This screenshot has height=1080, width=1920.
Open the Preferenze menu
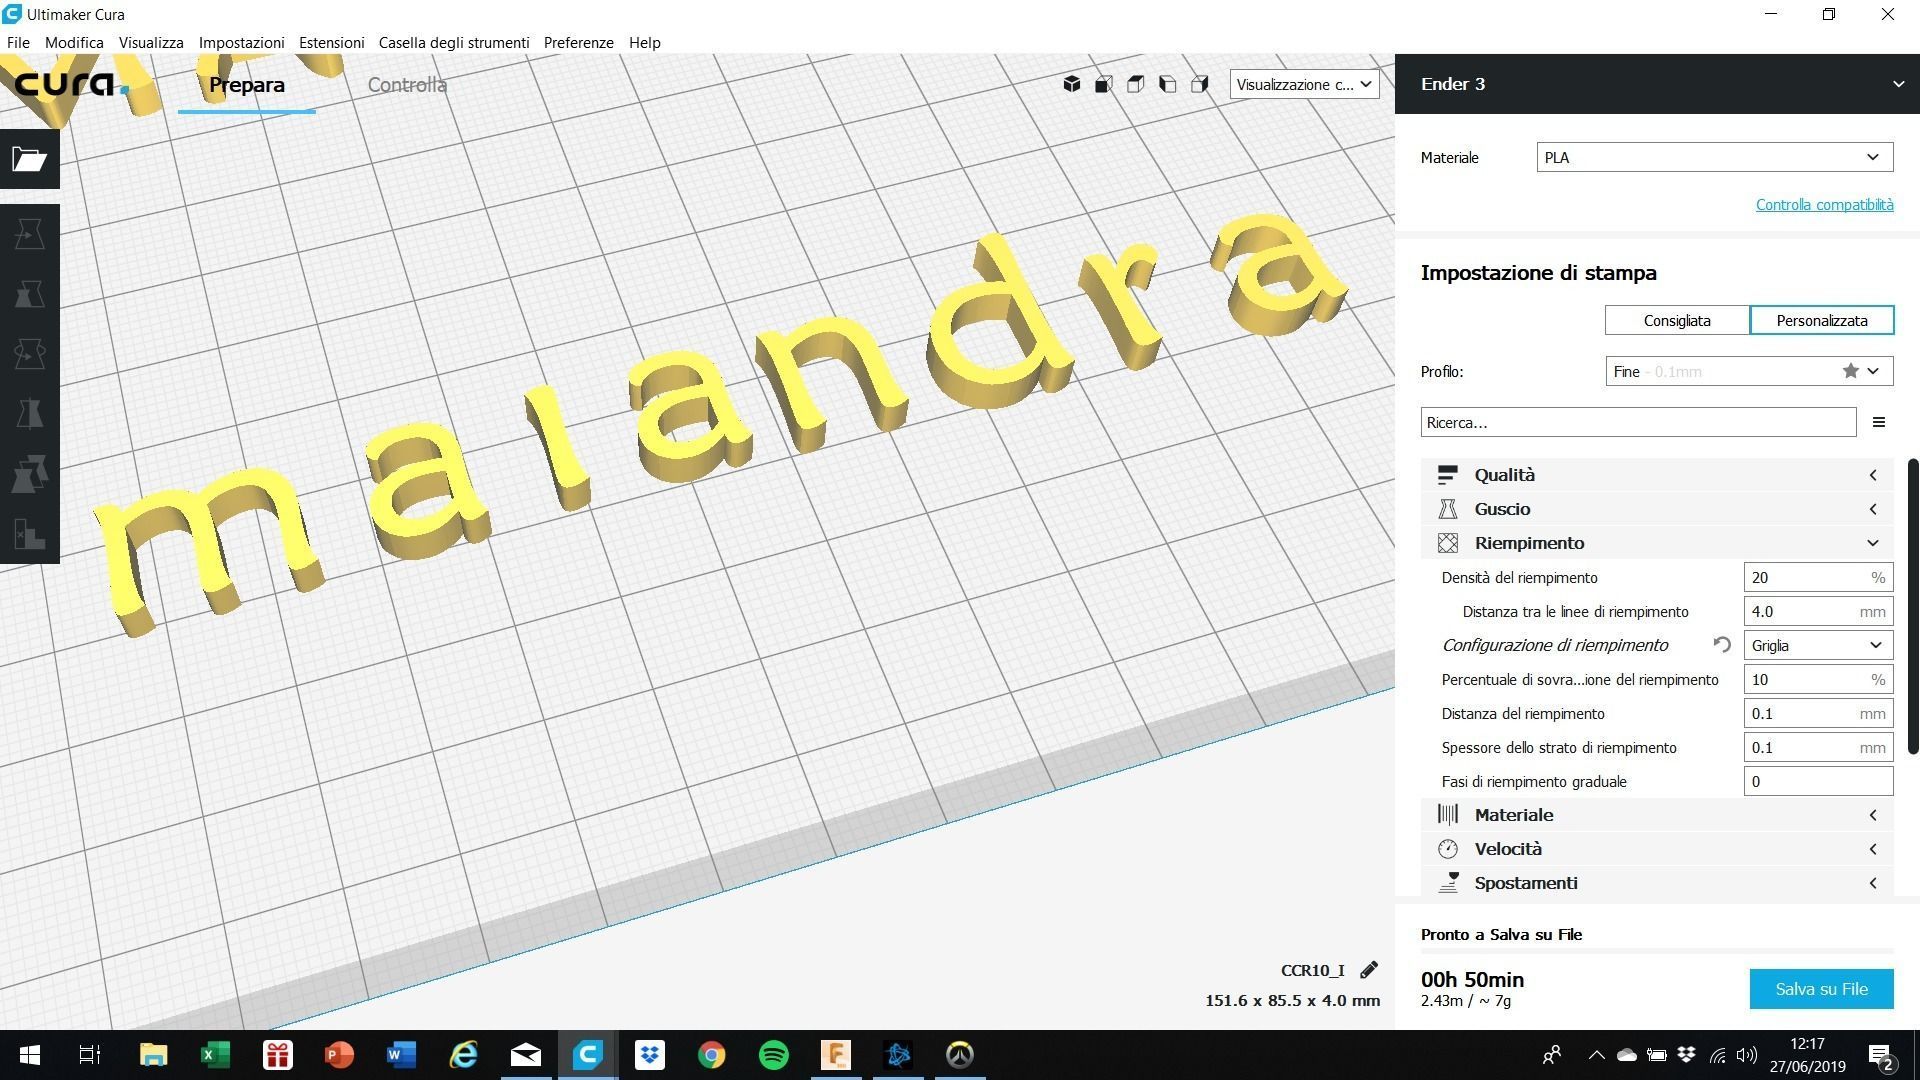tap(578, 42)
